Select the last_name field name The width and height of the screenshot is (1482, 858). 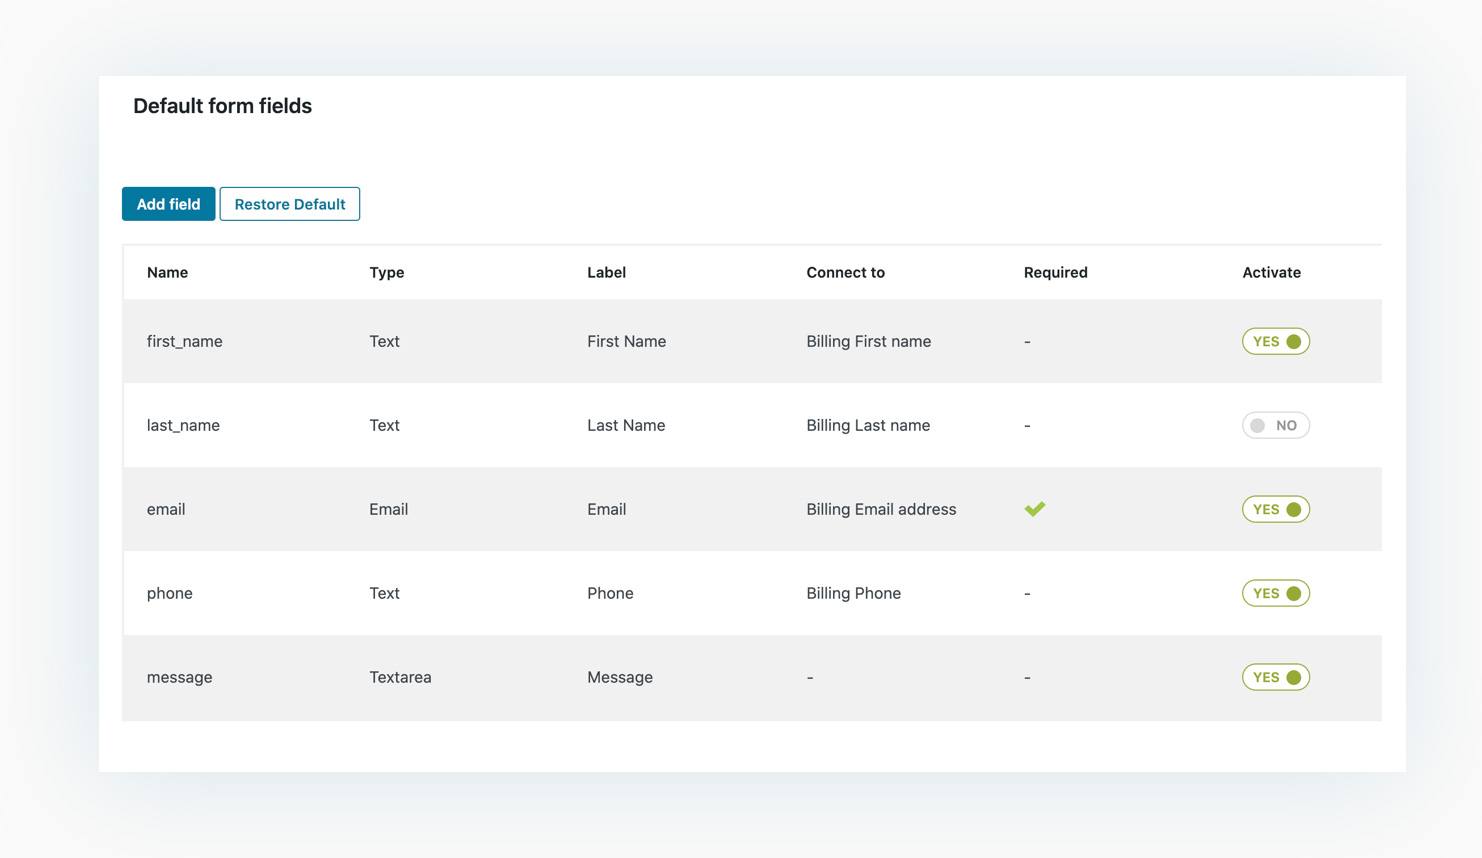183,425
